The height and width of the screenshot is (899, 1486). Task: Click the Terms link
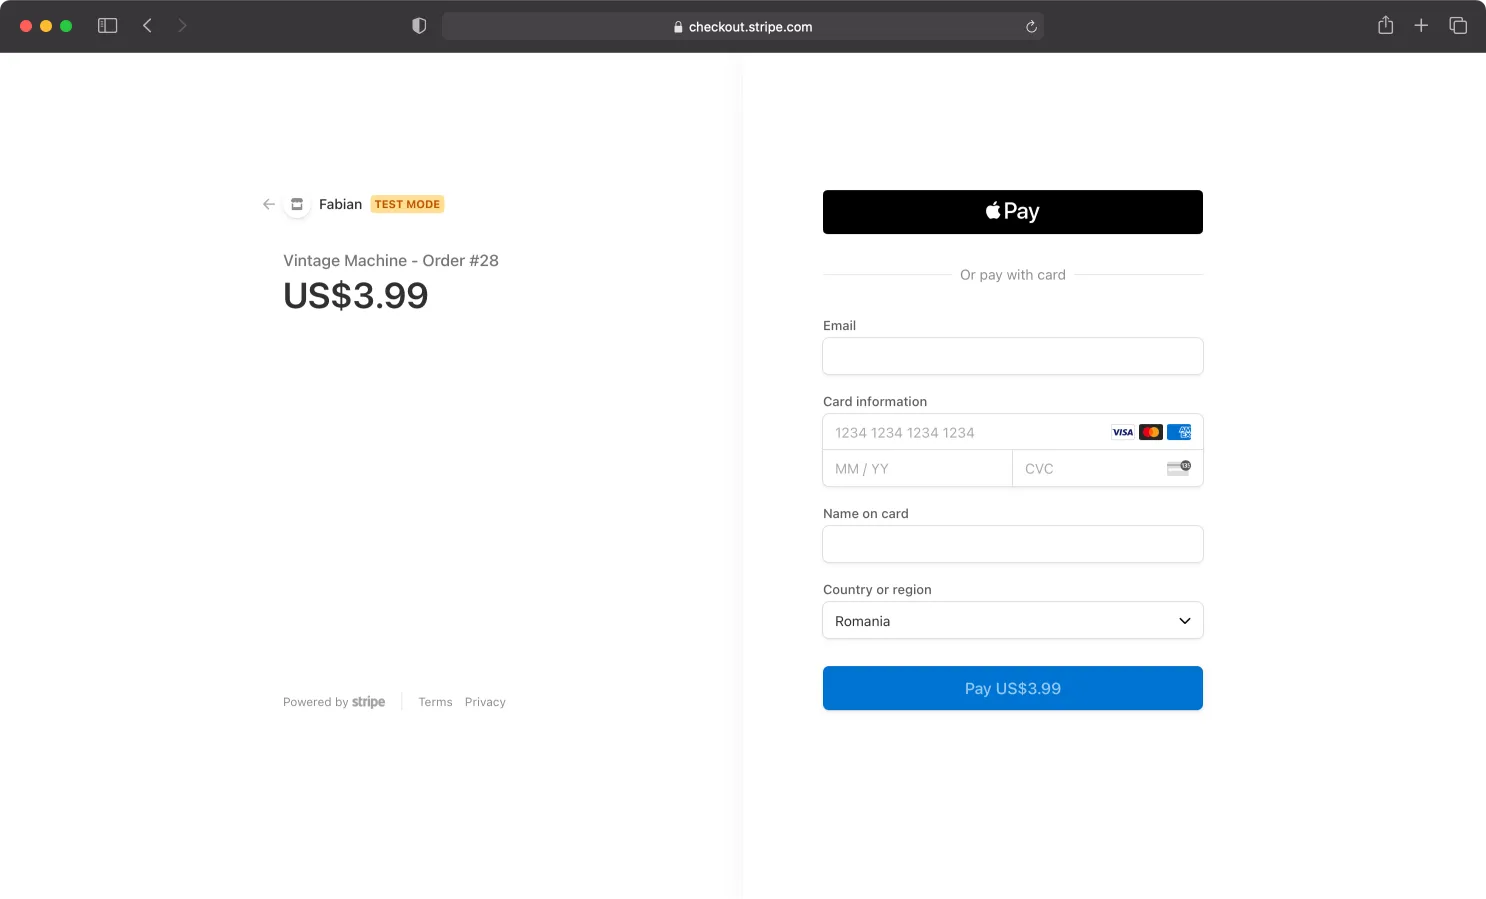435,701
